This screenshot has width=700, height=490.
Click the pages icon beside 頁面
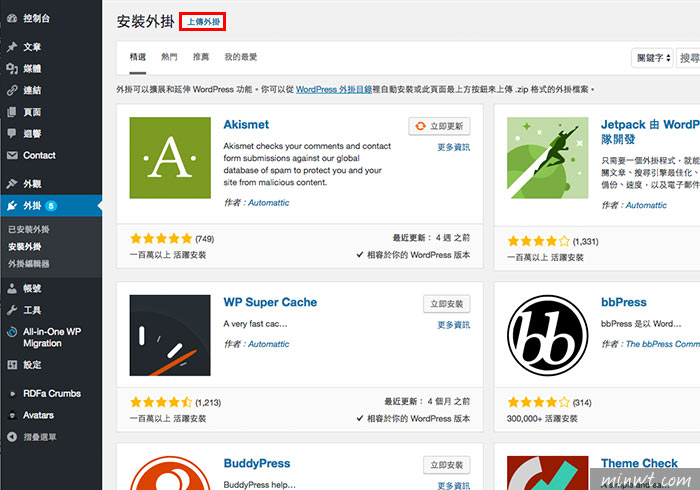pyautogui.click(x=12, y=112)
